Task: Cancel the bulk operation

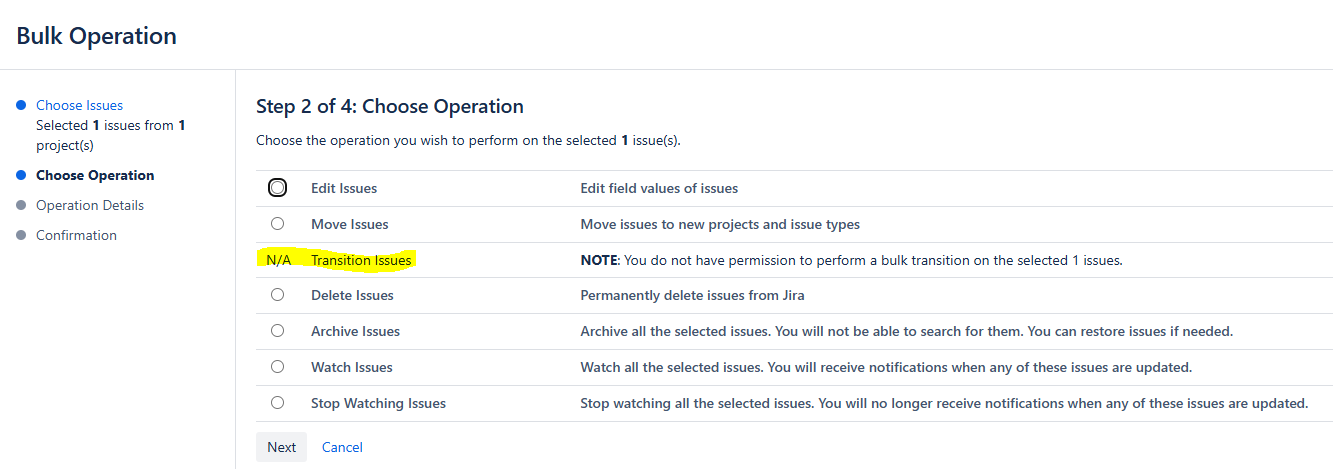Action: [x=342, y=447]
